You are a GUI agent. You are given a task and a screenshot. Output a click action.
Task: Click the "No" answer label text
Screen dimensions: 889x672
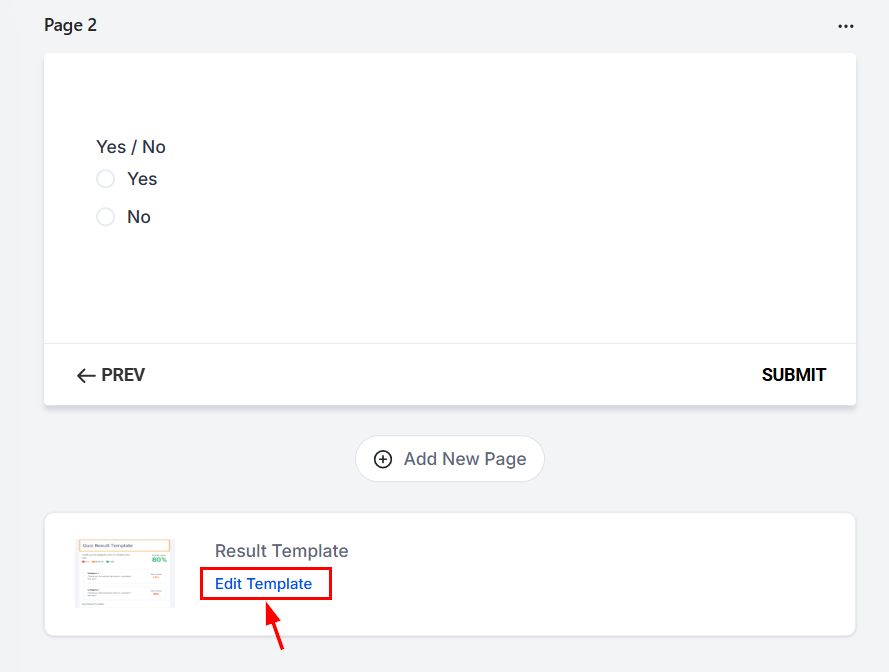(x=139, y=217)
